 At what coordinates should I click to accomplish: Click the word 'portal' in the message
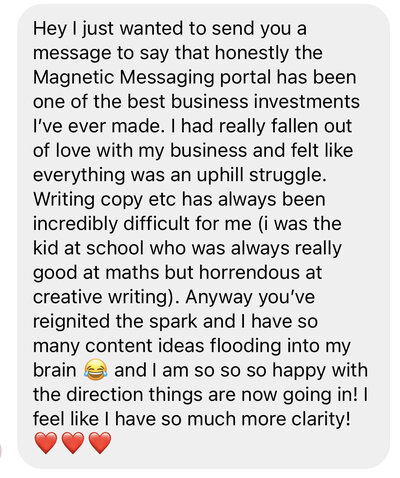pos(245,78)
